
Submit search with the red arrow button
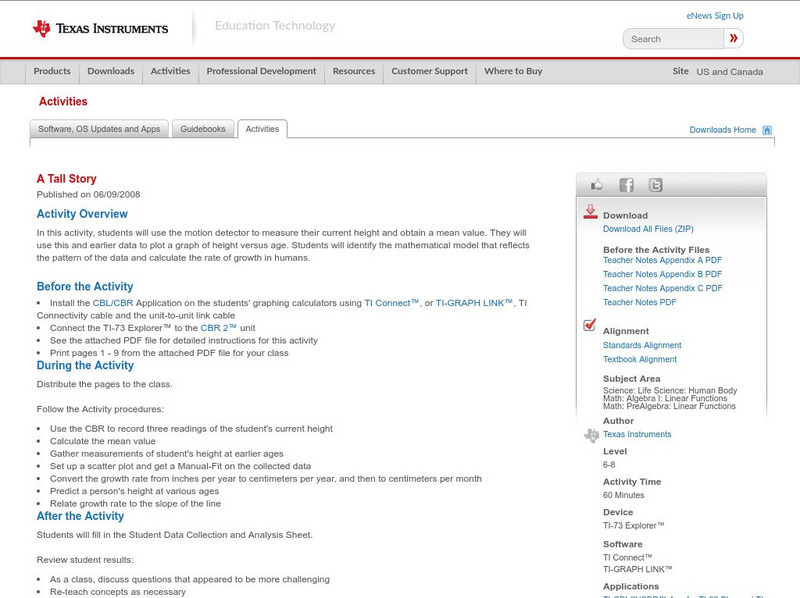click(733, 38)
